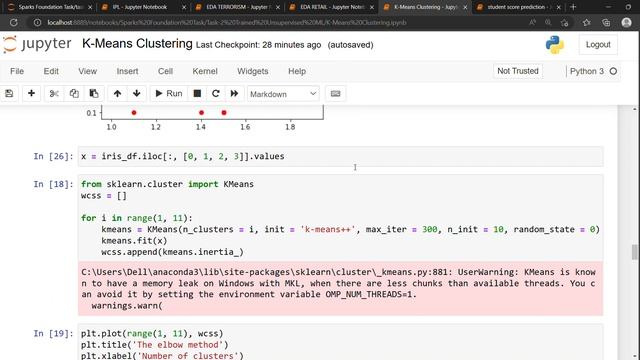Open the Markdown cell type dropdown

(283, 94)
